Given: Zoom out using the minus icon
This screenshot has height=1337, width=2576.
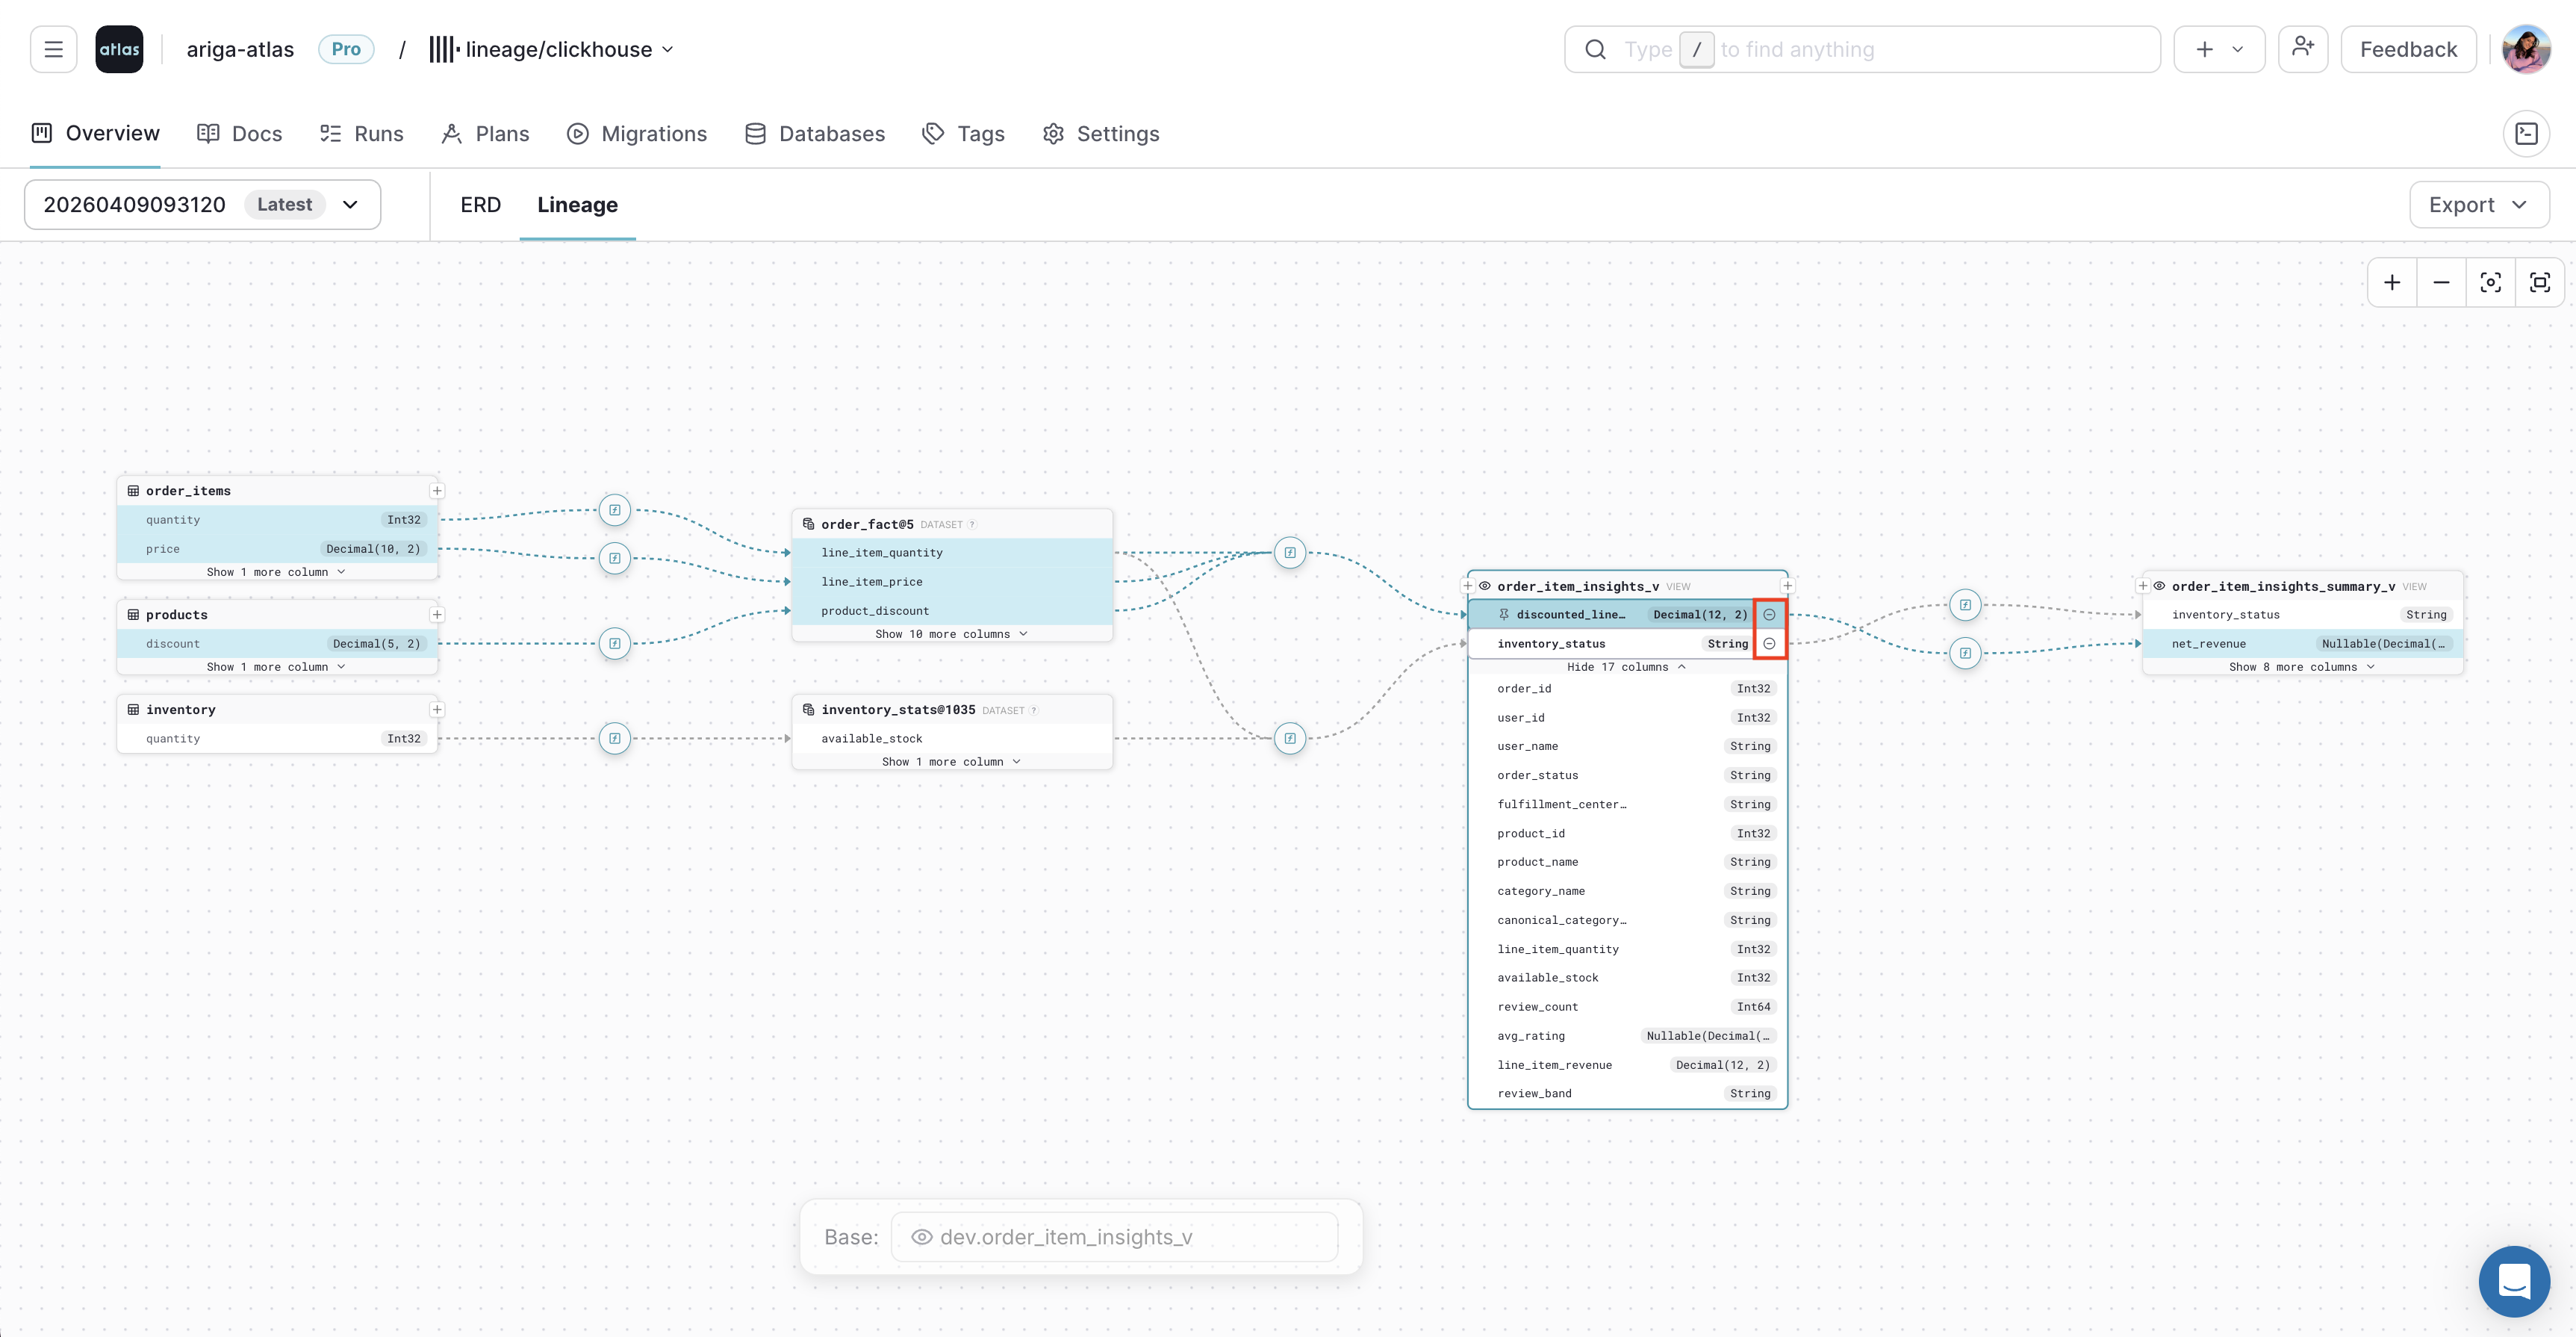Looking at the screenshot, I should (x=2441, y=282).
